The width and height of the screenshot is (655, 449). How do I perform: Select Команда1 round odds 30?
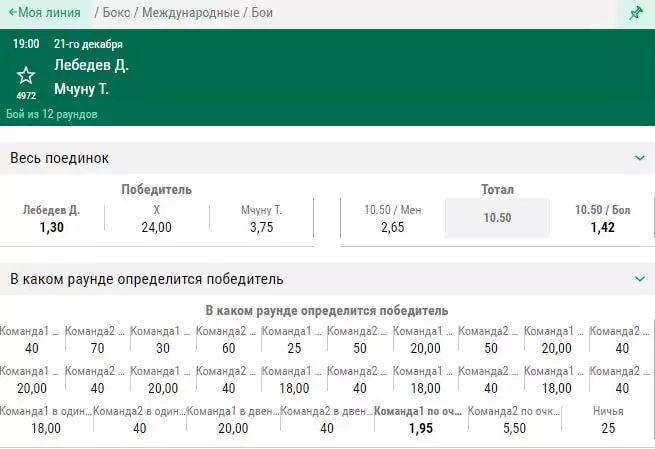pos(163,340)
